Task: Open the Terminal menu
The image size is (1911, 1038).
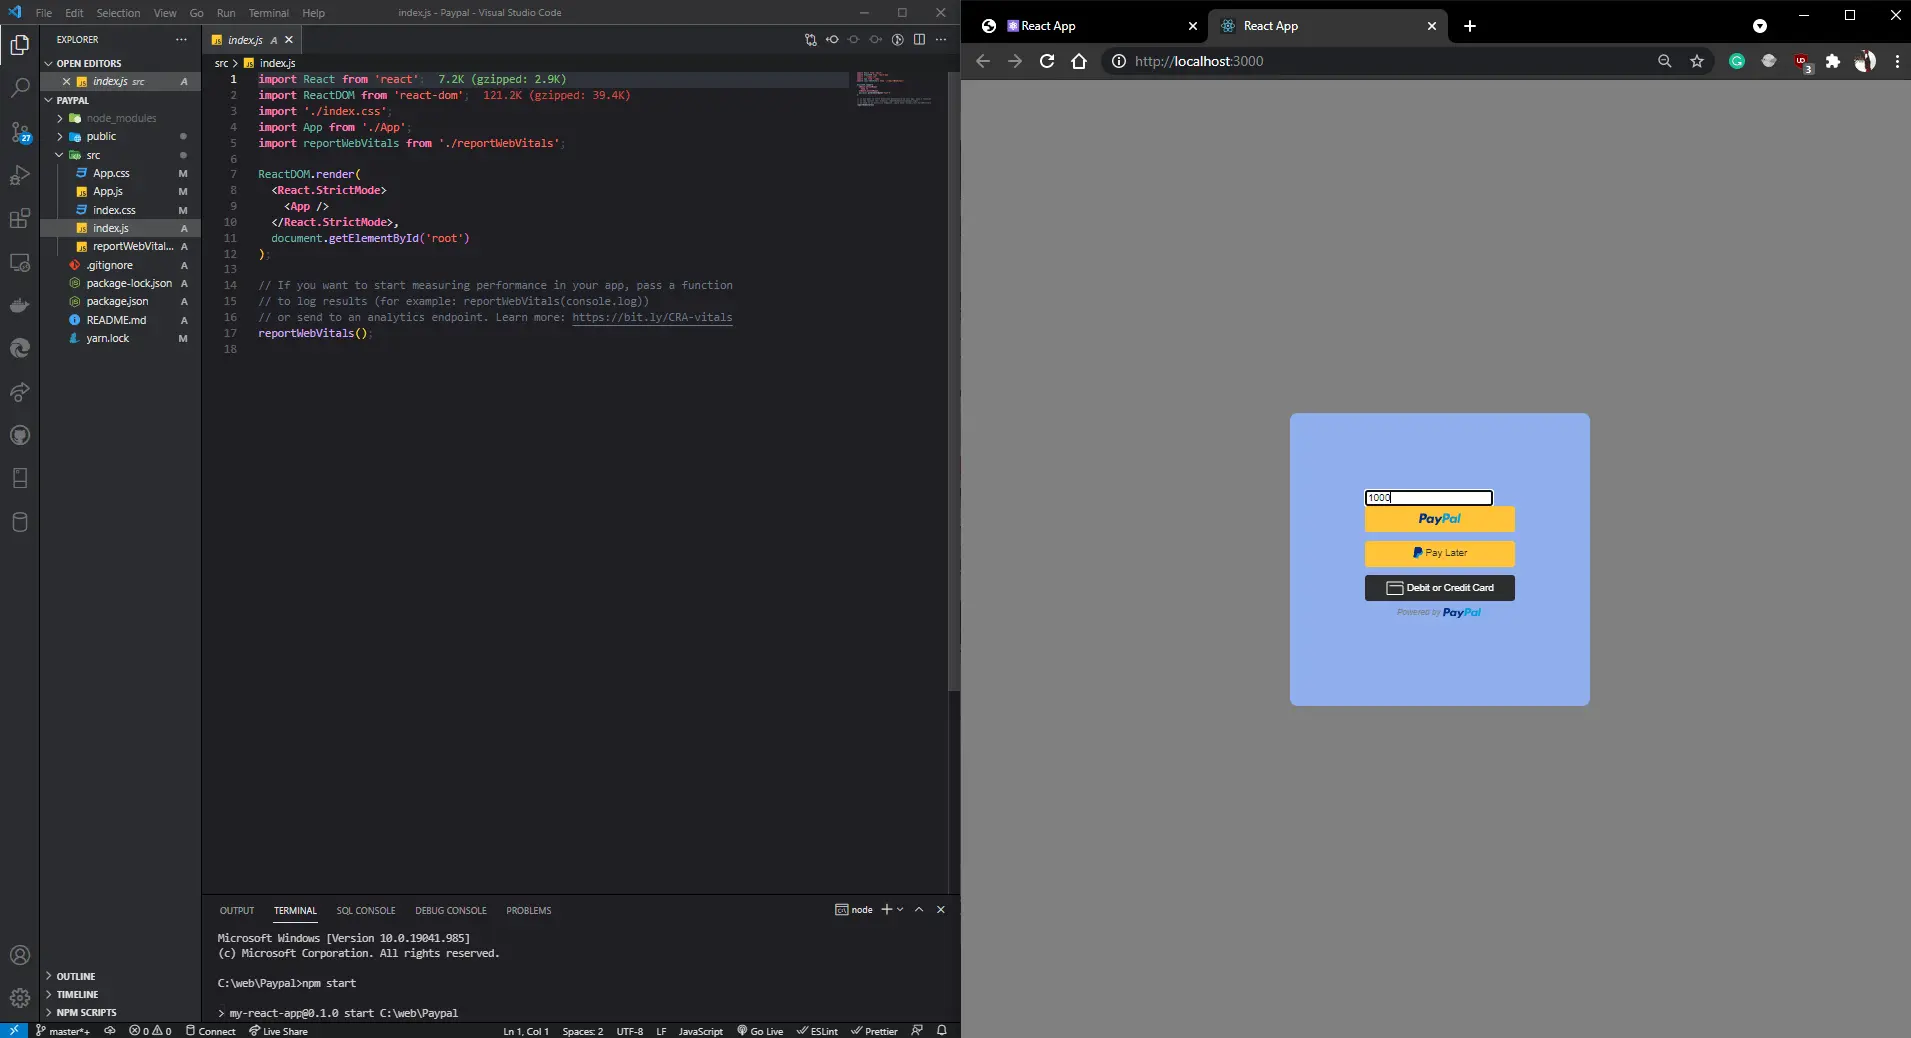Action: pyautogui.click(x=268, y=13)
